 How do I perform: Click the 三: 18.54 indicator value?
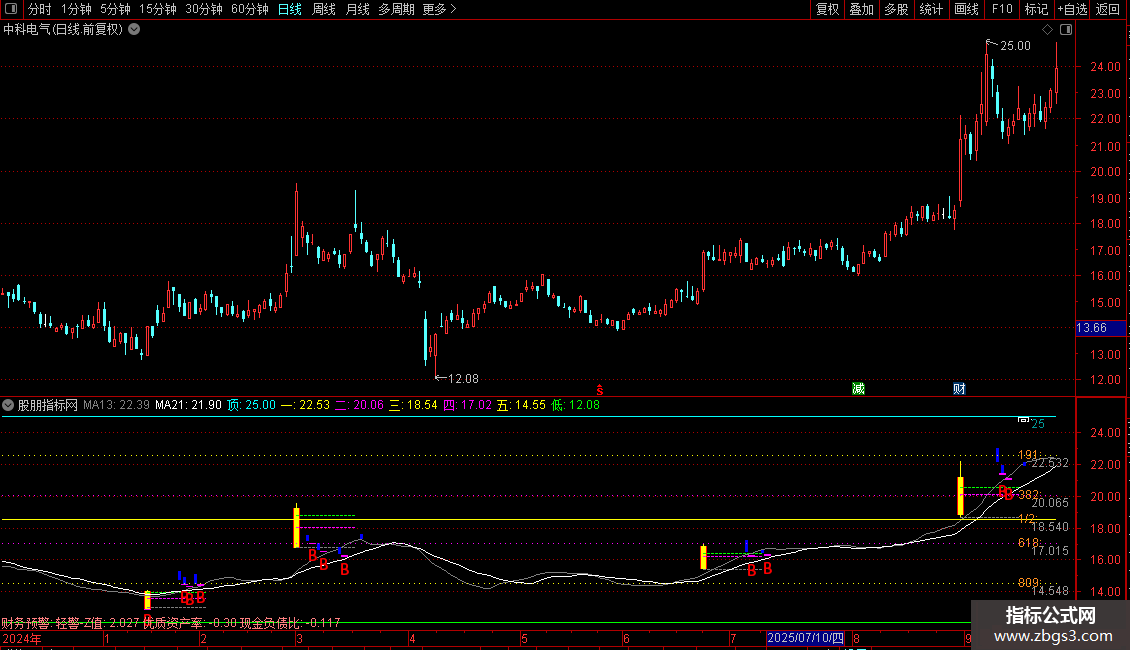point(413,405)
